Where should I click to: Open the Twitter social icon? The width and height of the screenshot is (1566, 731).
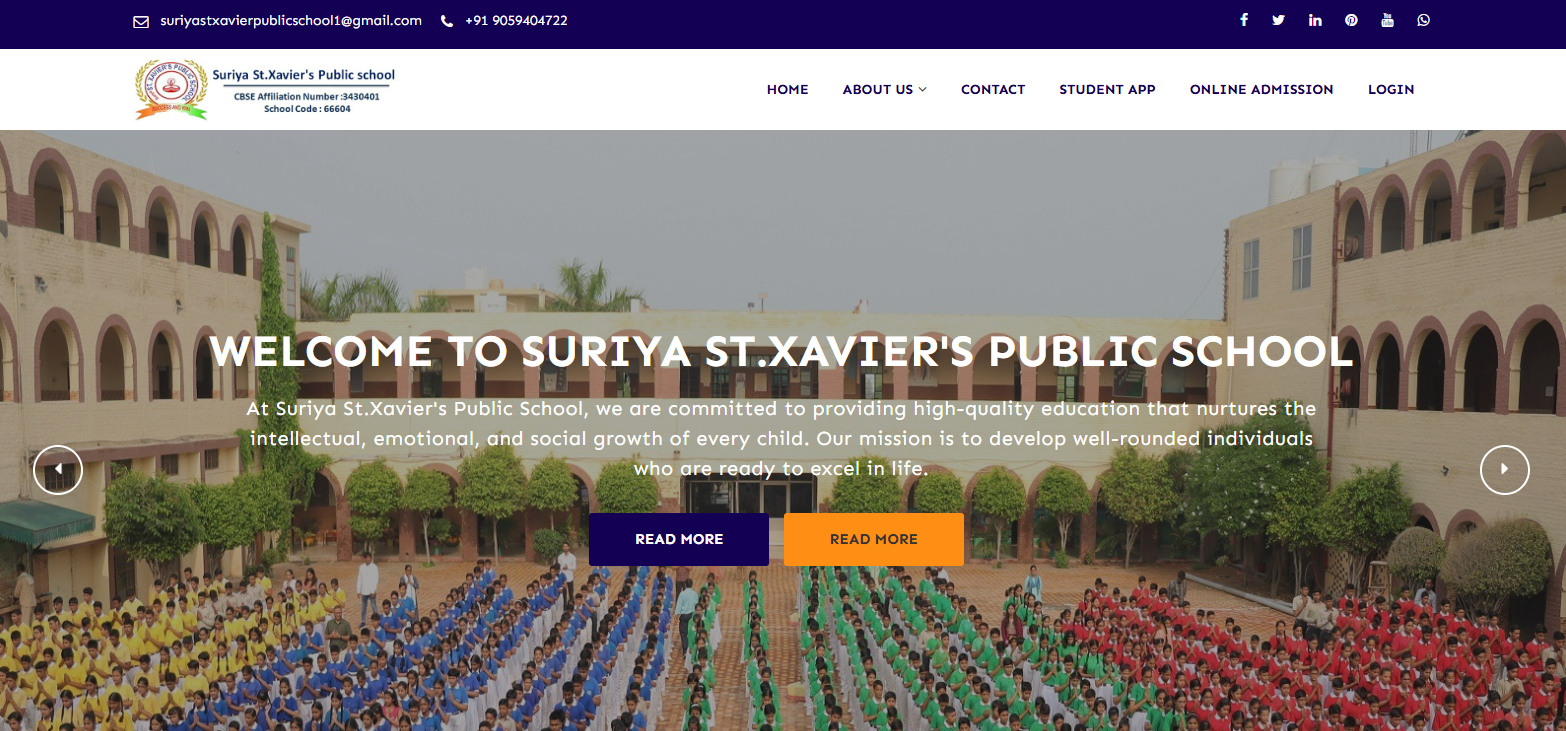tap(1278, 20)
